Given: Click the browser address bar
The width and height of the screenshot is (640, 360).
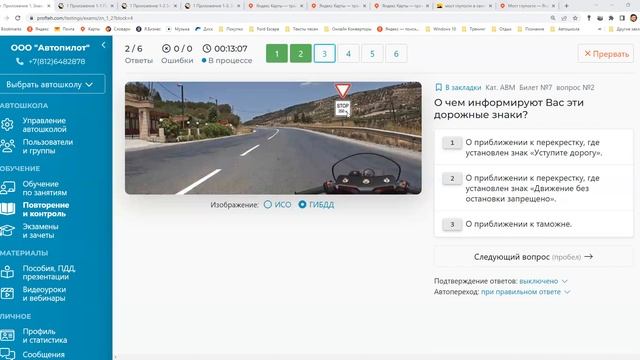Looking at the screenshot, I should (x=286, y=18).
